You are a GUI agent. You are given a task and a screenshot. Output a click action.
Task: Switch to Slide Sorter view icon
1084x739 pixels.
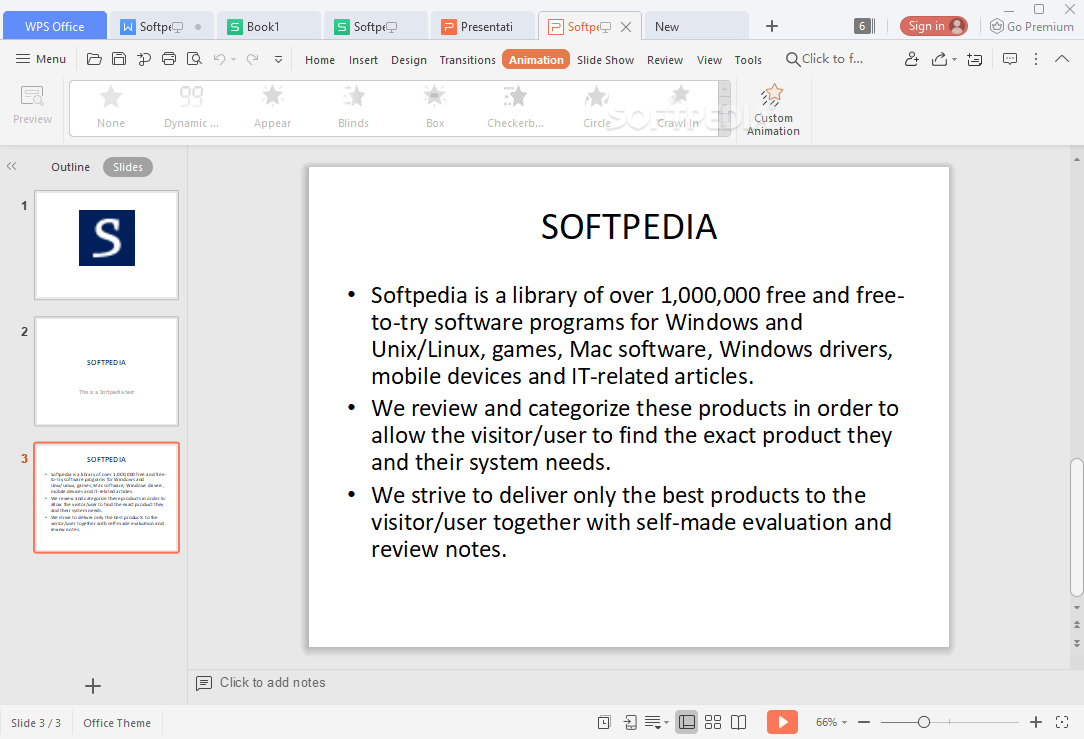tap(713, 722)
